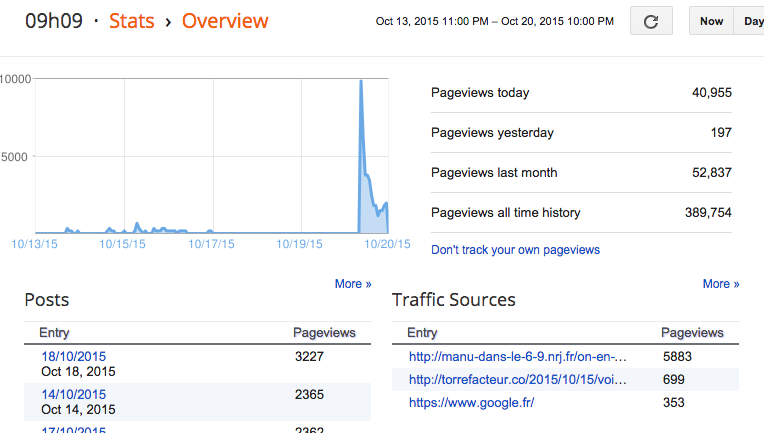The width and height of the screenshot is (764, 433).
Task: Click the Overview breadcrumb heading
Action: [x=225, y=20]
